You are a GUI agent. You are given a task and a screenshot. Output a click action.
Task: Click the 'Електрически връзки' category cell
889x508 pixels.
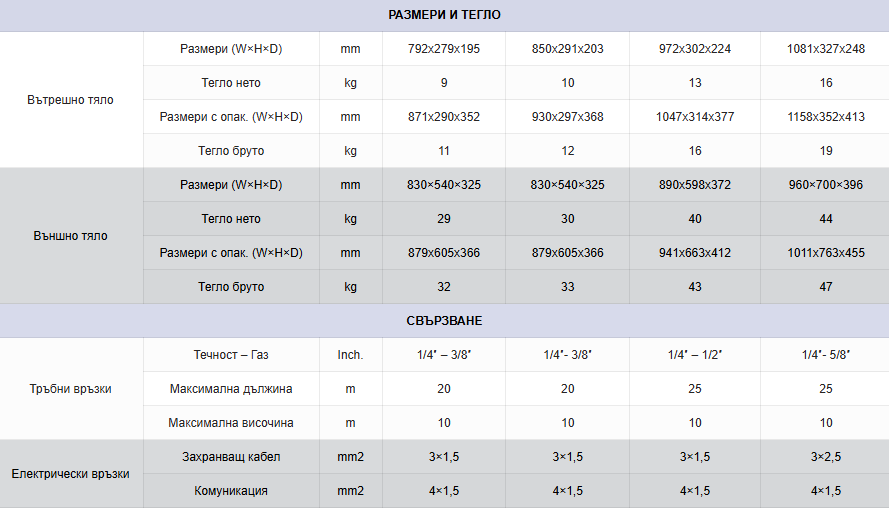coord(70,474)
